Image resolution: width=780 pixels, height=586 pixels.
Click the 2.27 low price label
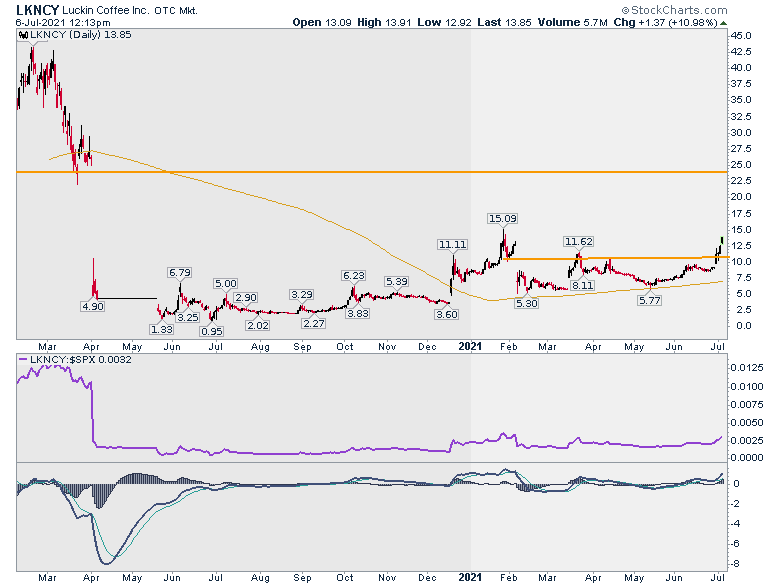pos(314,323)
